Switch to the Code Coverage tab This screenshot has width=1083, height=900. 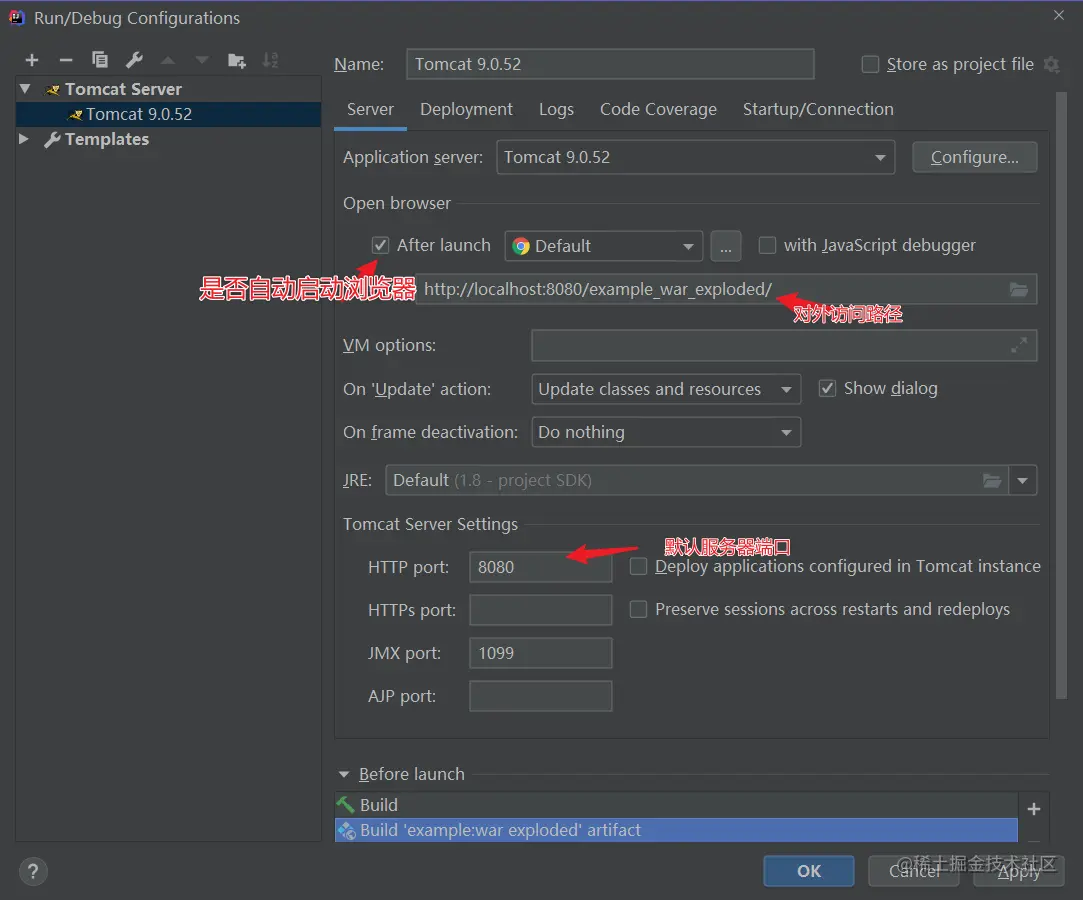click(x=658, y=109)
